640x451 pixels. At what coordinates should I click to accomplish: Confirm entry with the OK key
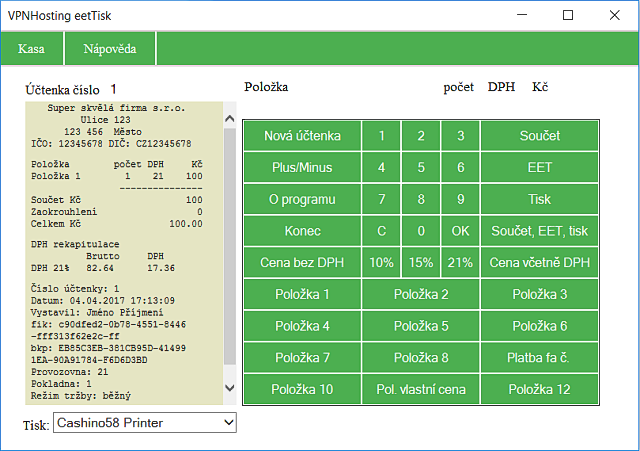(x=460, y=231)
